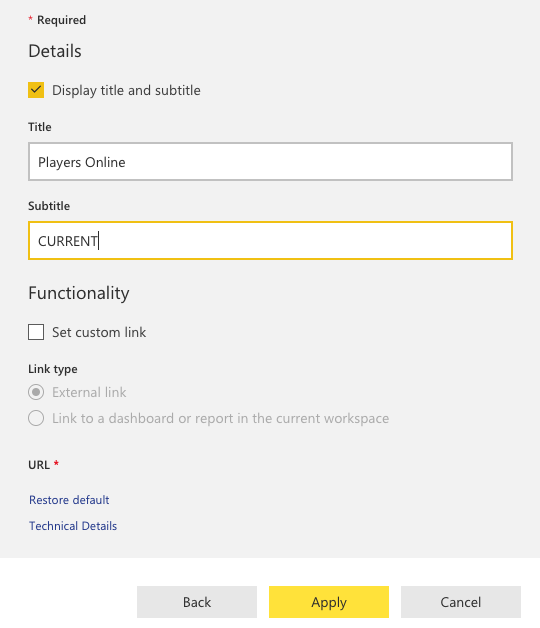Click the 'Set custom link' label text
Image resolution: width=540 pixels, height=628 pixels.
tap(99, 332)
